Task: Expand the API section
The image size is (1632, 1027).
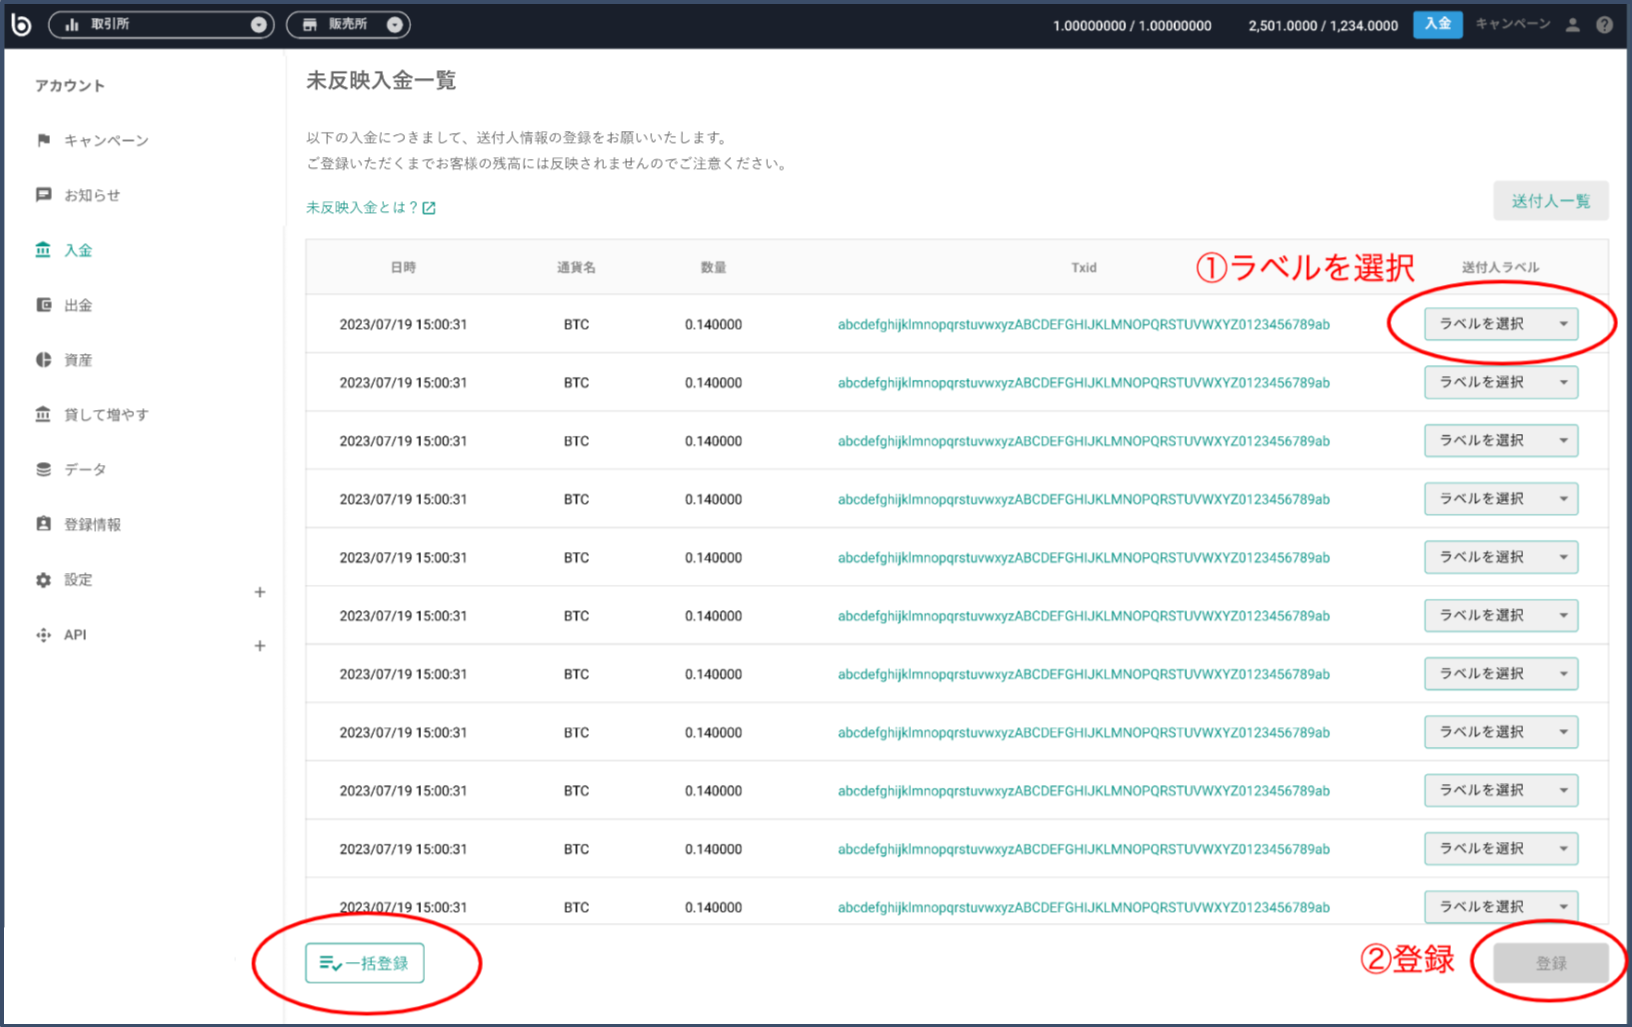Action: tap(260, 645)
